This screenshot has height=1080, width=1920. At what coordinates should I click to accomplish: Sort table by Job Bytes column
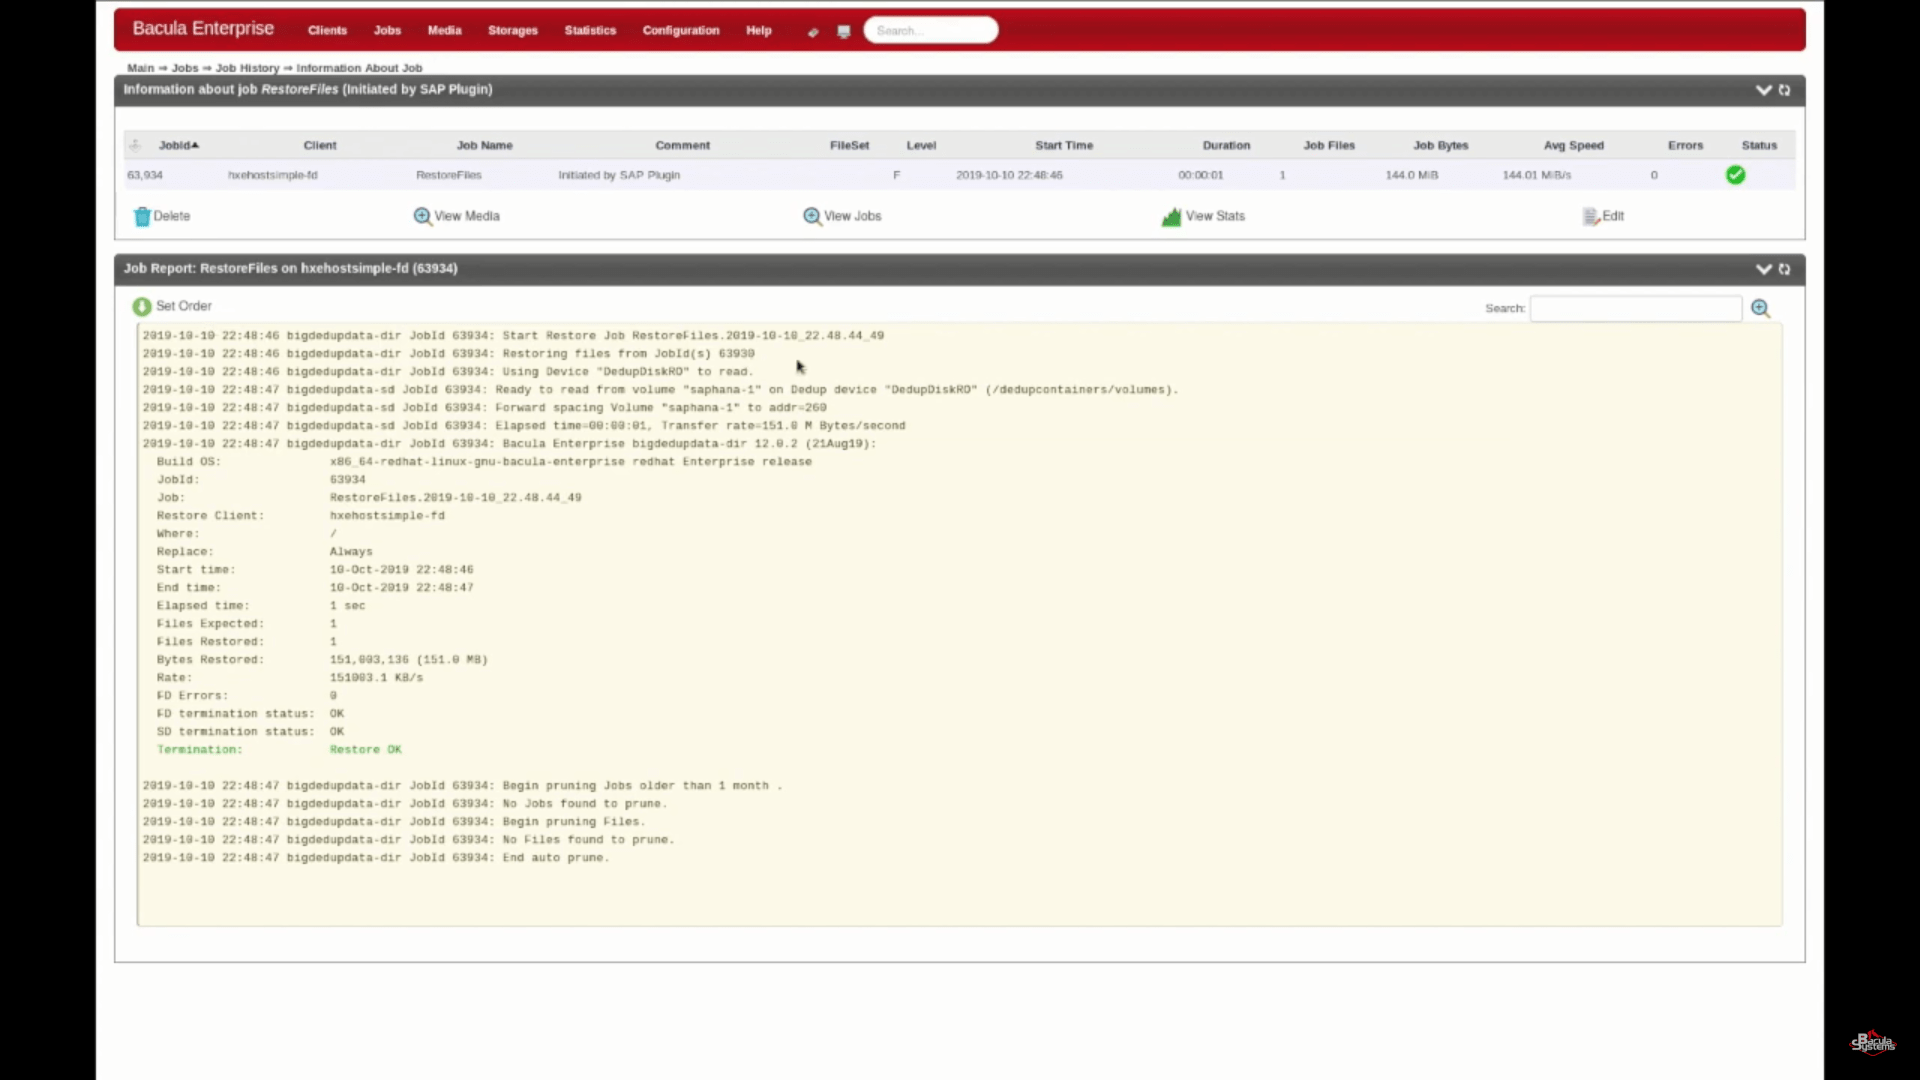1440,145
